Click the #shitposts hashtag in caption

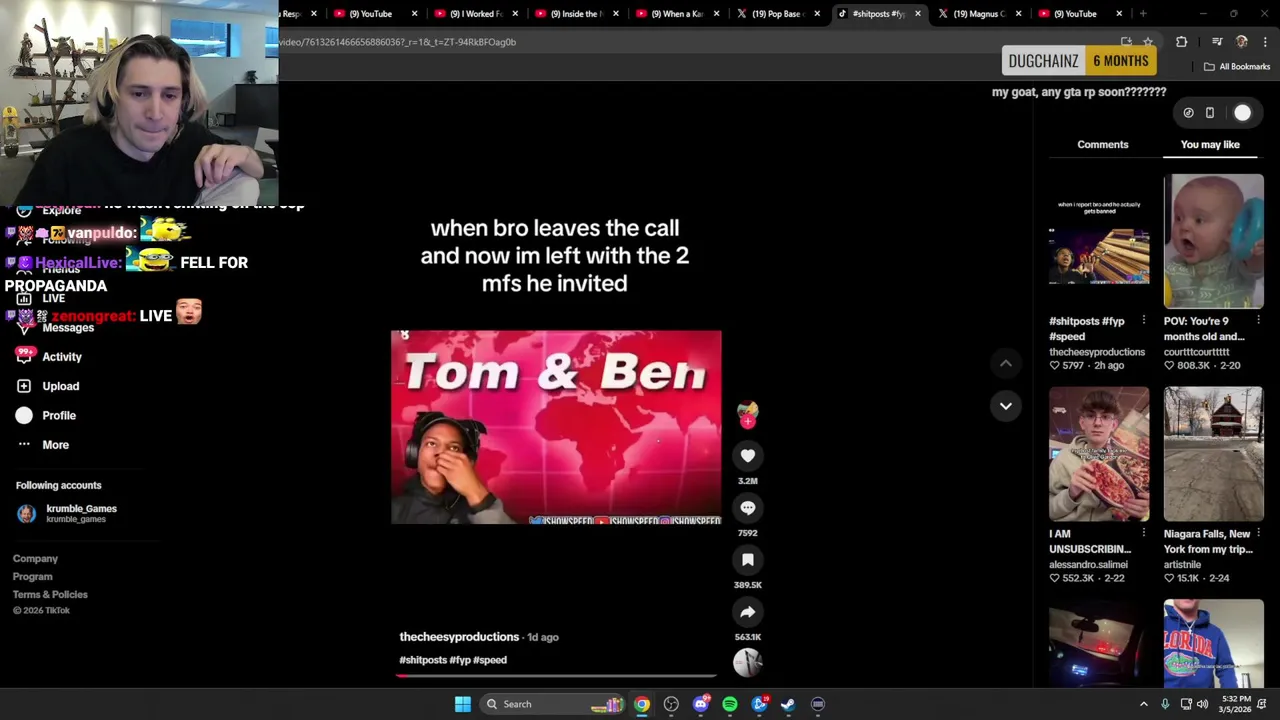pos(423,660)
